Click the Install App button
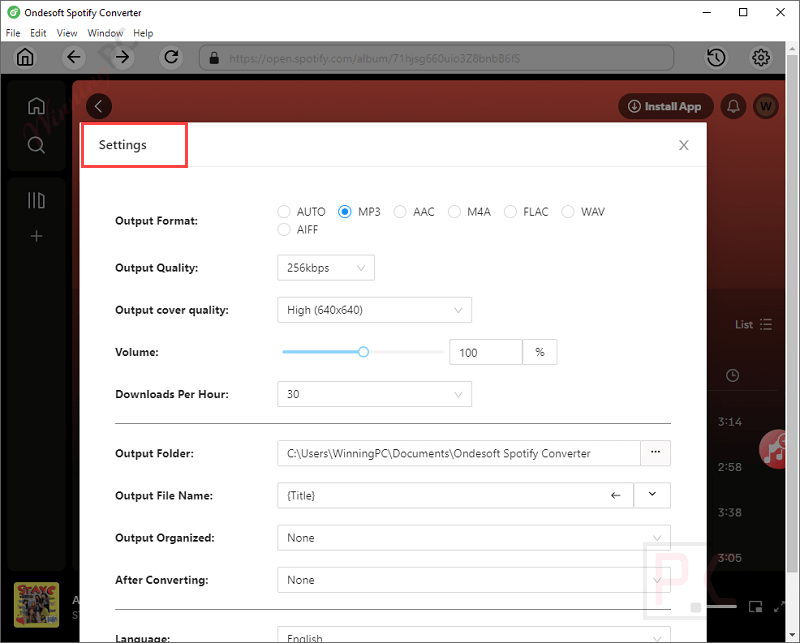800x643 pixels. click(x=665, y=106)
